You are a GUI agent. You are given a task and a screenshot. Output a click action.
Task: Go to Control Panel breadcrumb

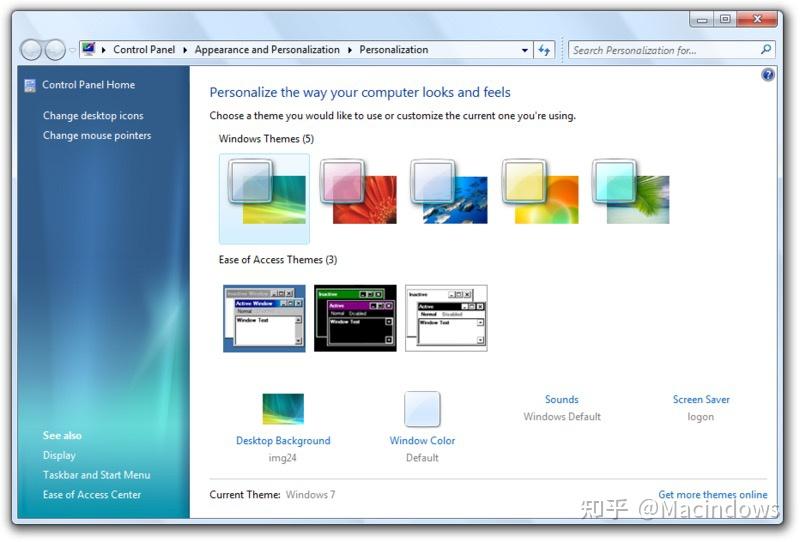coord(144,50)
